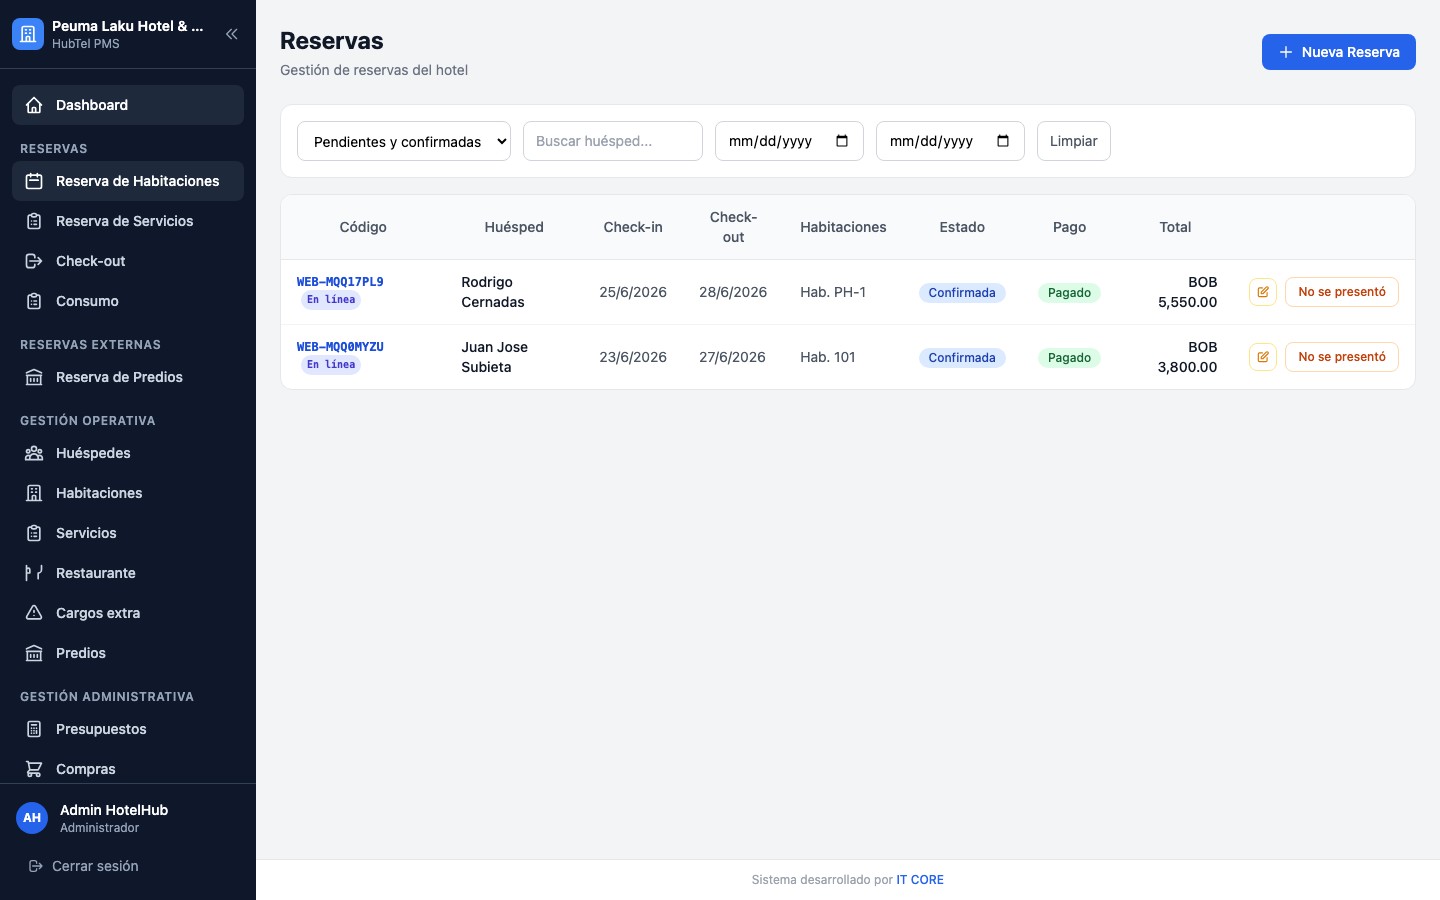Navigate to Restaurante
1440x900 pixels.
point(128,573)
